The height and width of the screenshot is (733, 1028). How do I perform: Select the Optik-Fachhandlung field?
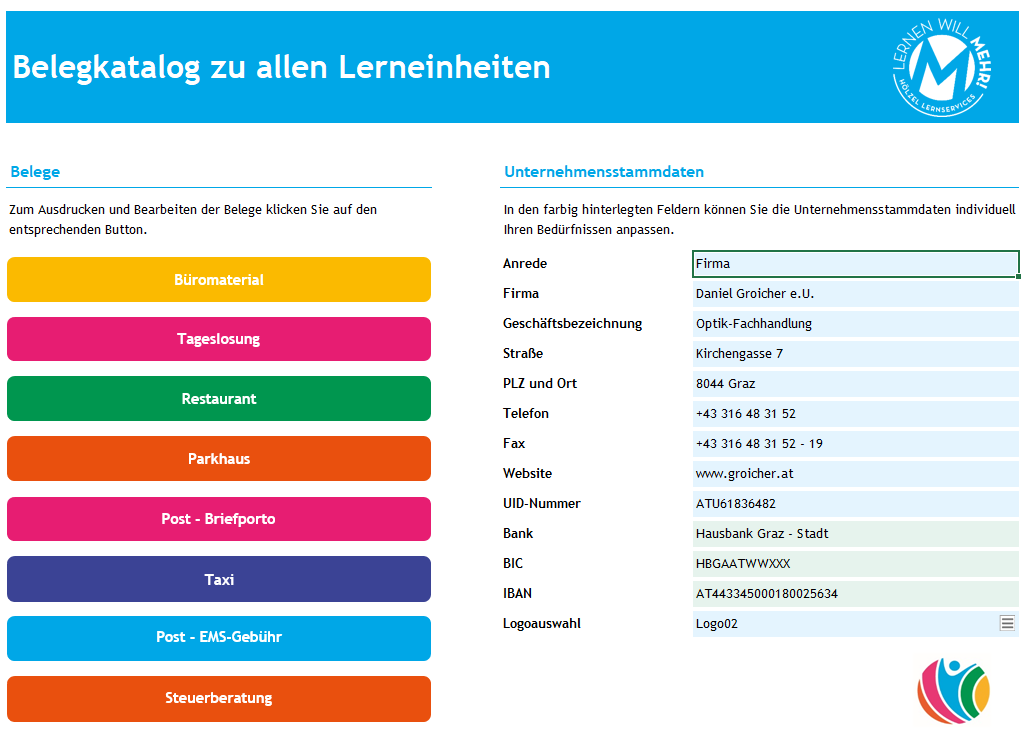[856, 324]
